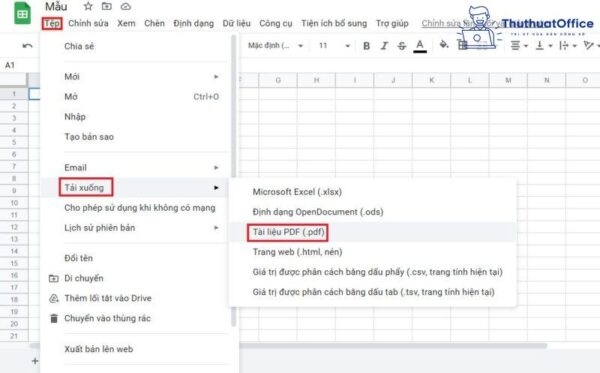Click the undo arrow in the toolbar
The height and width of the screenshot is (373, 600).
27,46
